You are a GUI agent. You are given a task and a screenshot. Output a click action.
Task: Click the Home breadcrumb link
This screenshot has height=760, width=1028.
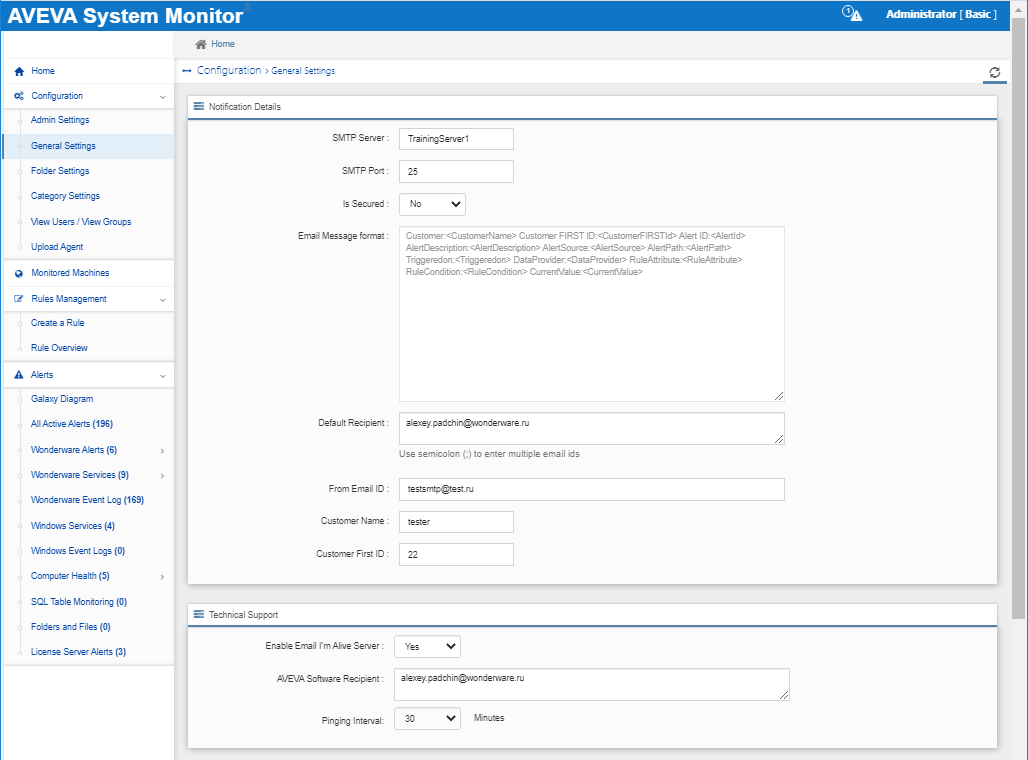pos(223,44)
